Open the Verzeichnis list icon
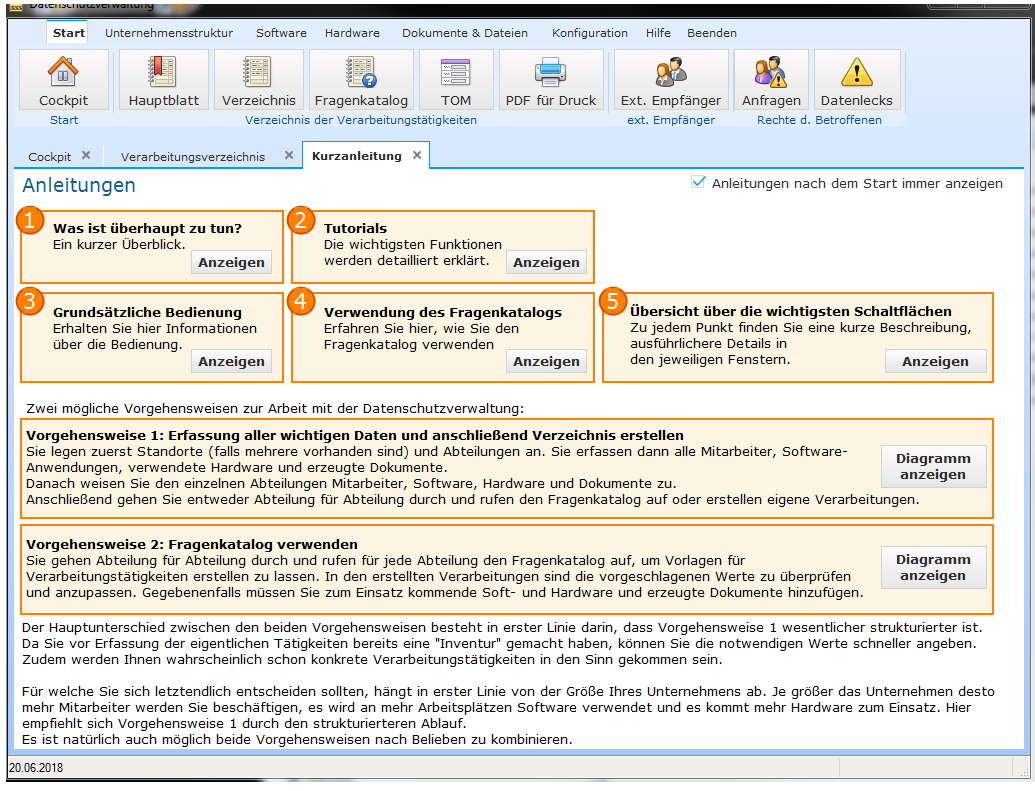 258,80
